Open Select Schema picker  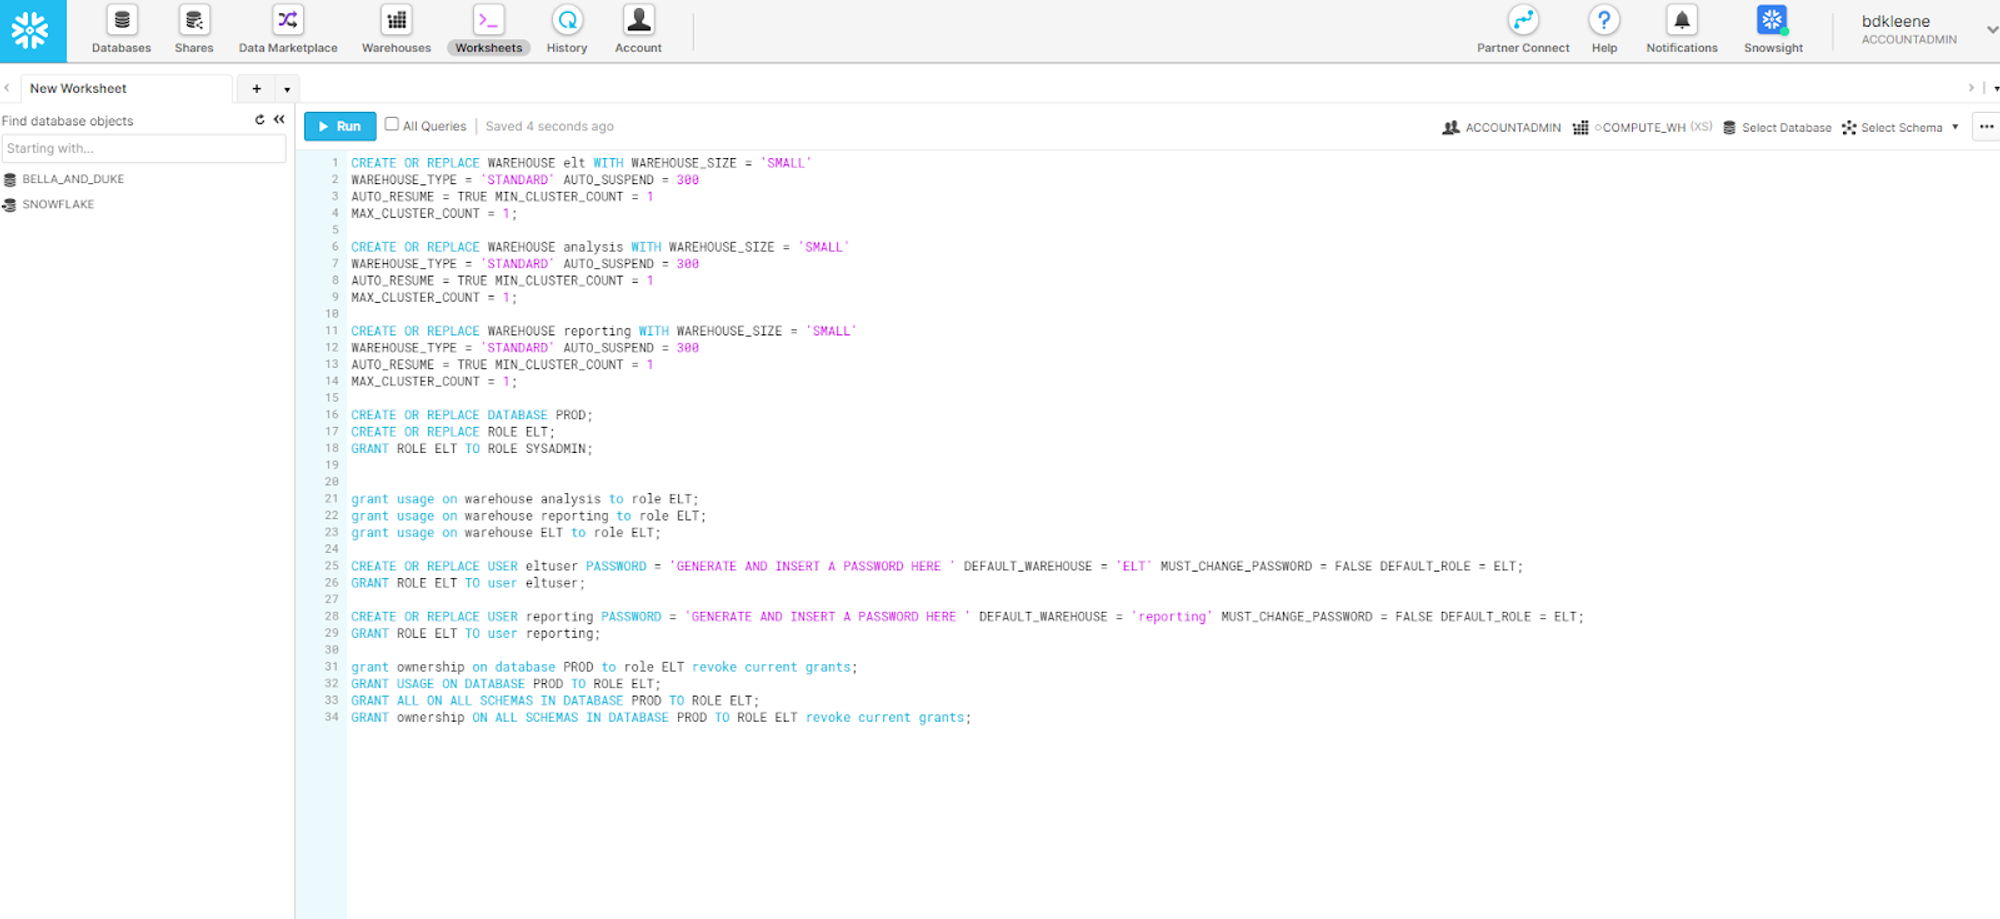(1900, 127)
